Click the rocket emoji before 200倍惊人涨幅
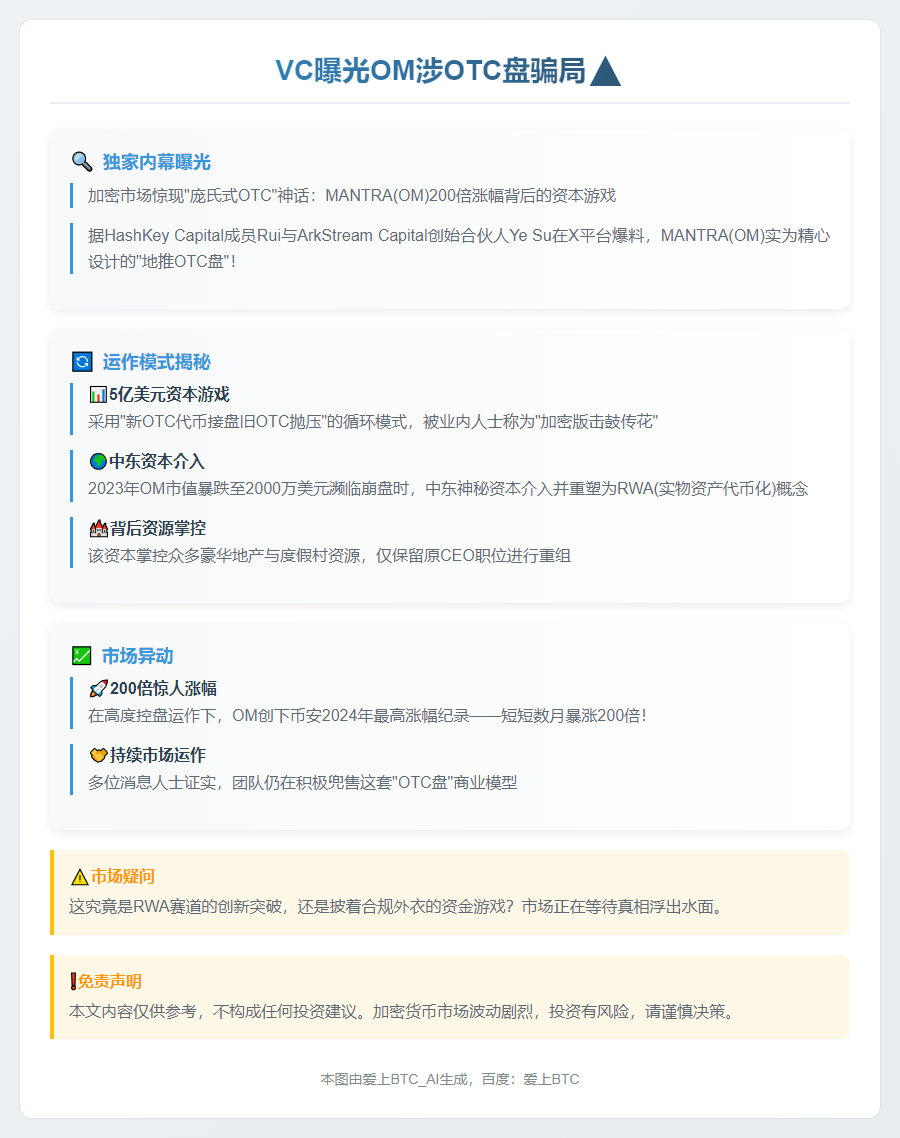Image resolution: width=900 pixels, height=1138 pixels. coord(98,688)
